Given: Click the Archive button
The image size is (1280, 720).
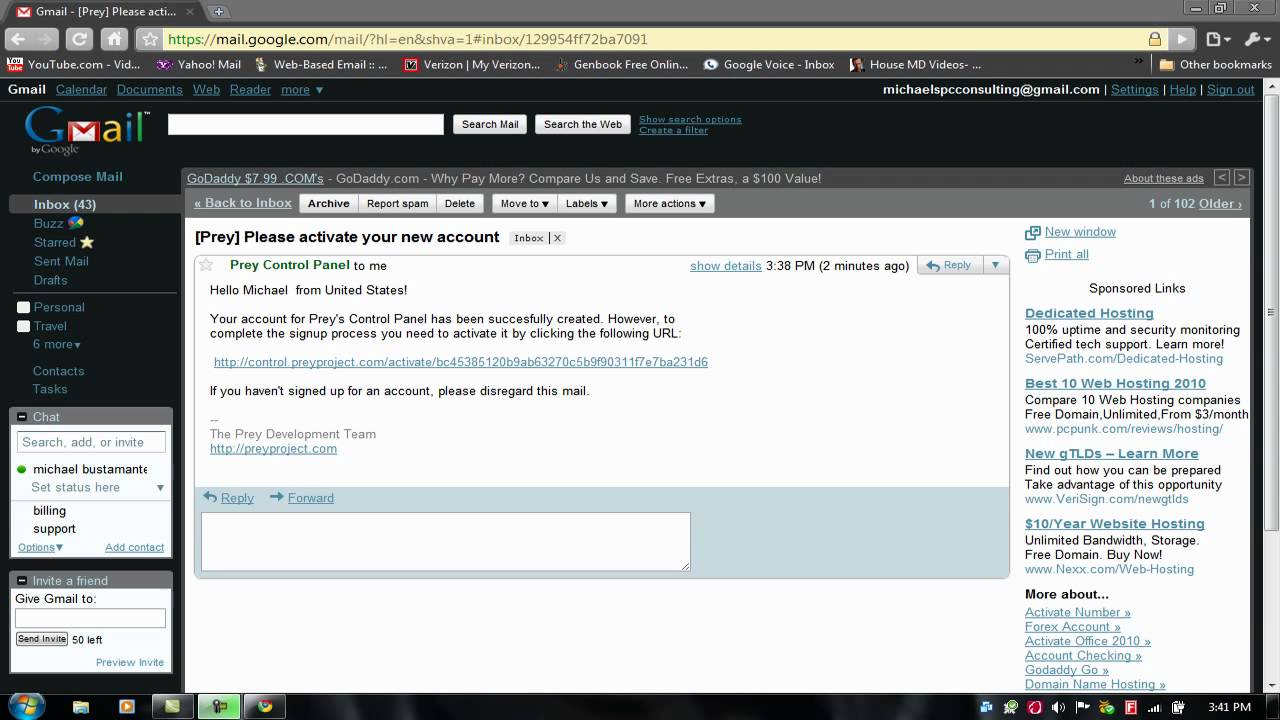Looking at the screenshot, I should click(328, 203).
